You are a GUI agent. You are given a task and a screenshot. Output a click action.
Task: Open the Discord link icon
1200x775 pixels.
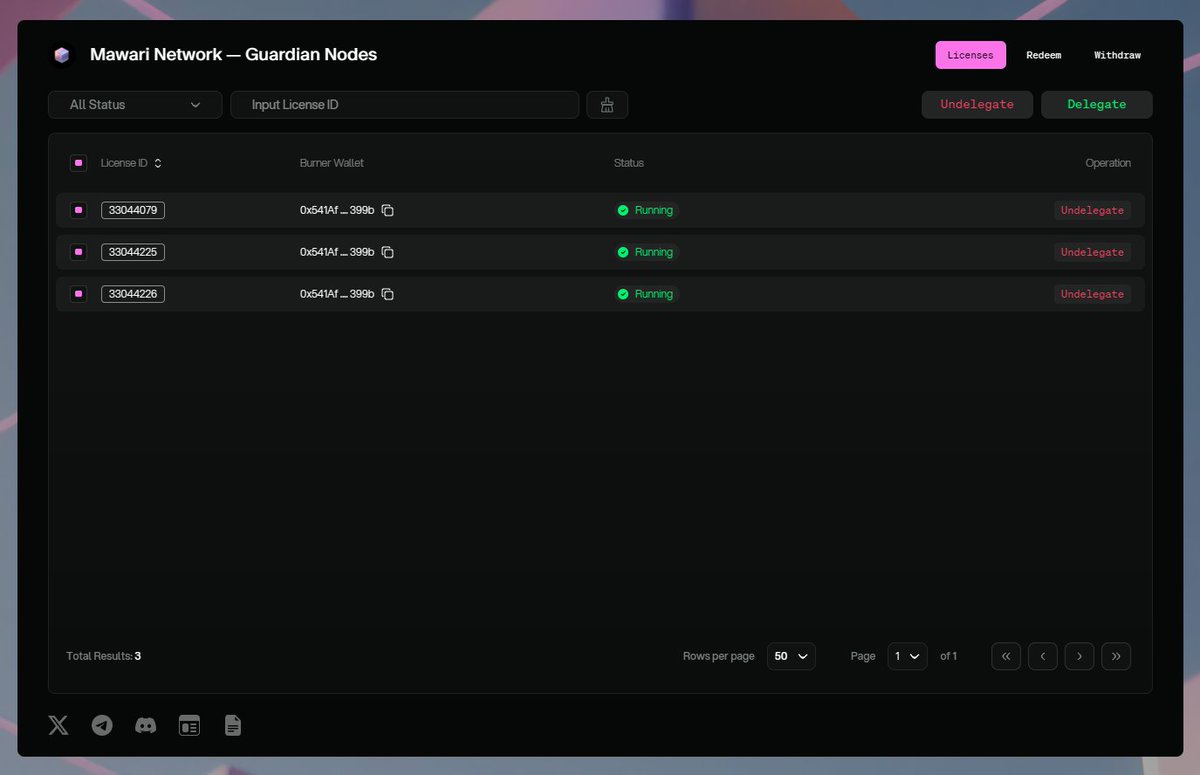click(x=146, y=726)
